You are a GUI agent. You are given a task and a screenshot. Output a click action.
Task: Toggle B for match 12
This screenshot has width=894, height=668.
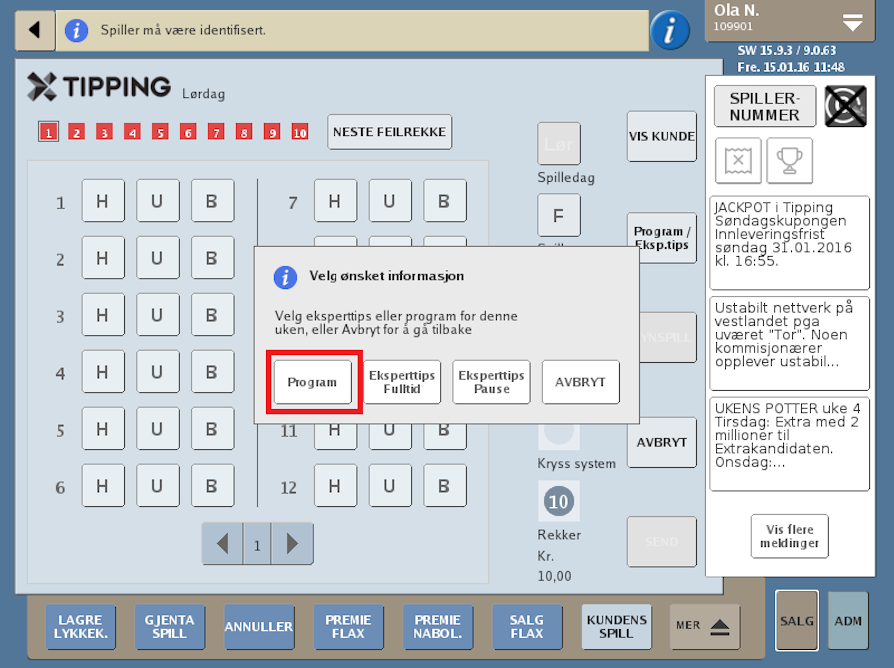[x=445, y=486]
